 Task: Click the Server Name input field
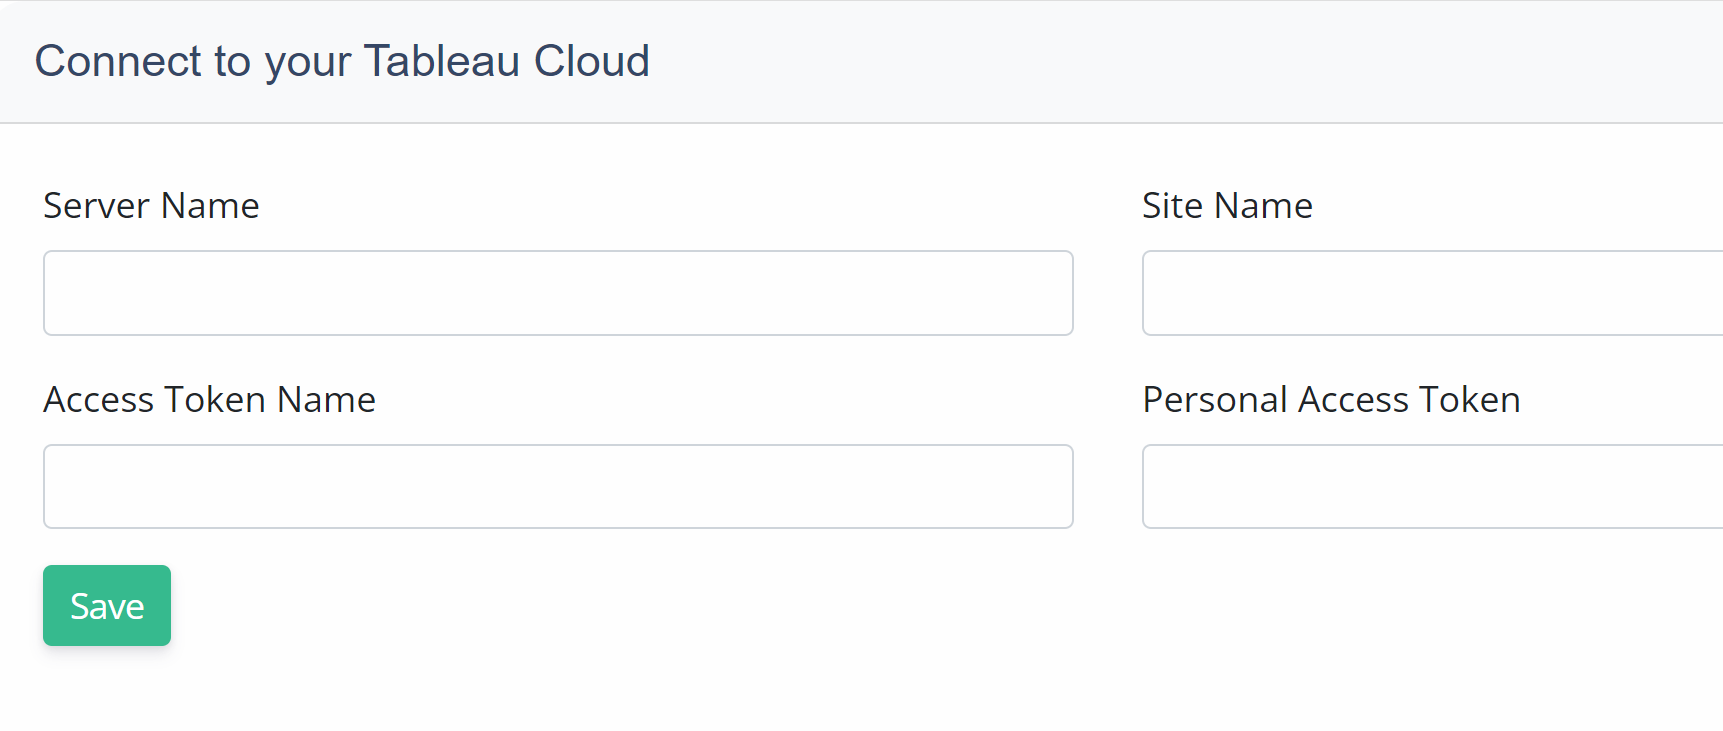point(558,293)
